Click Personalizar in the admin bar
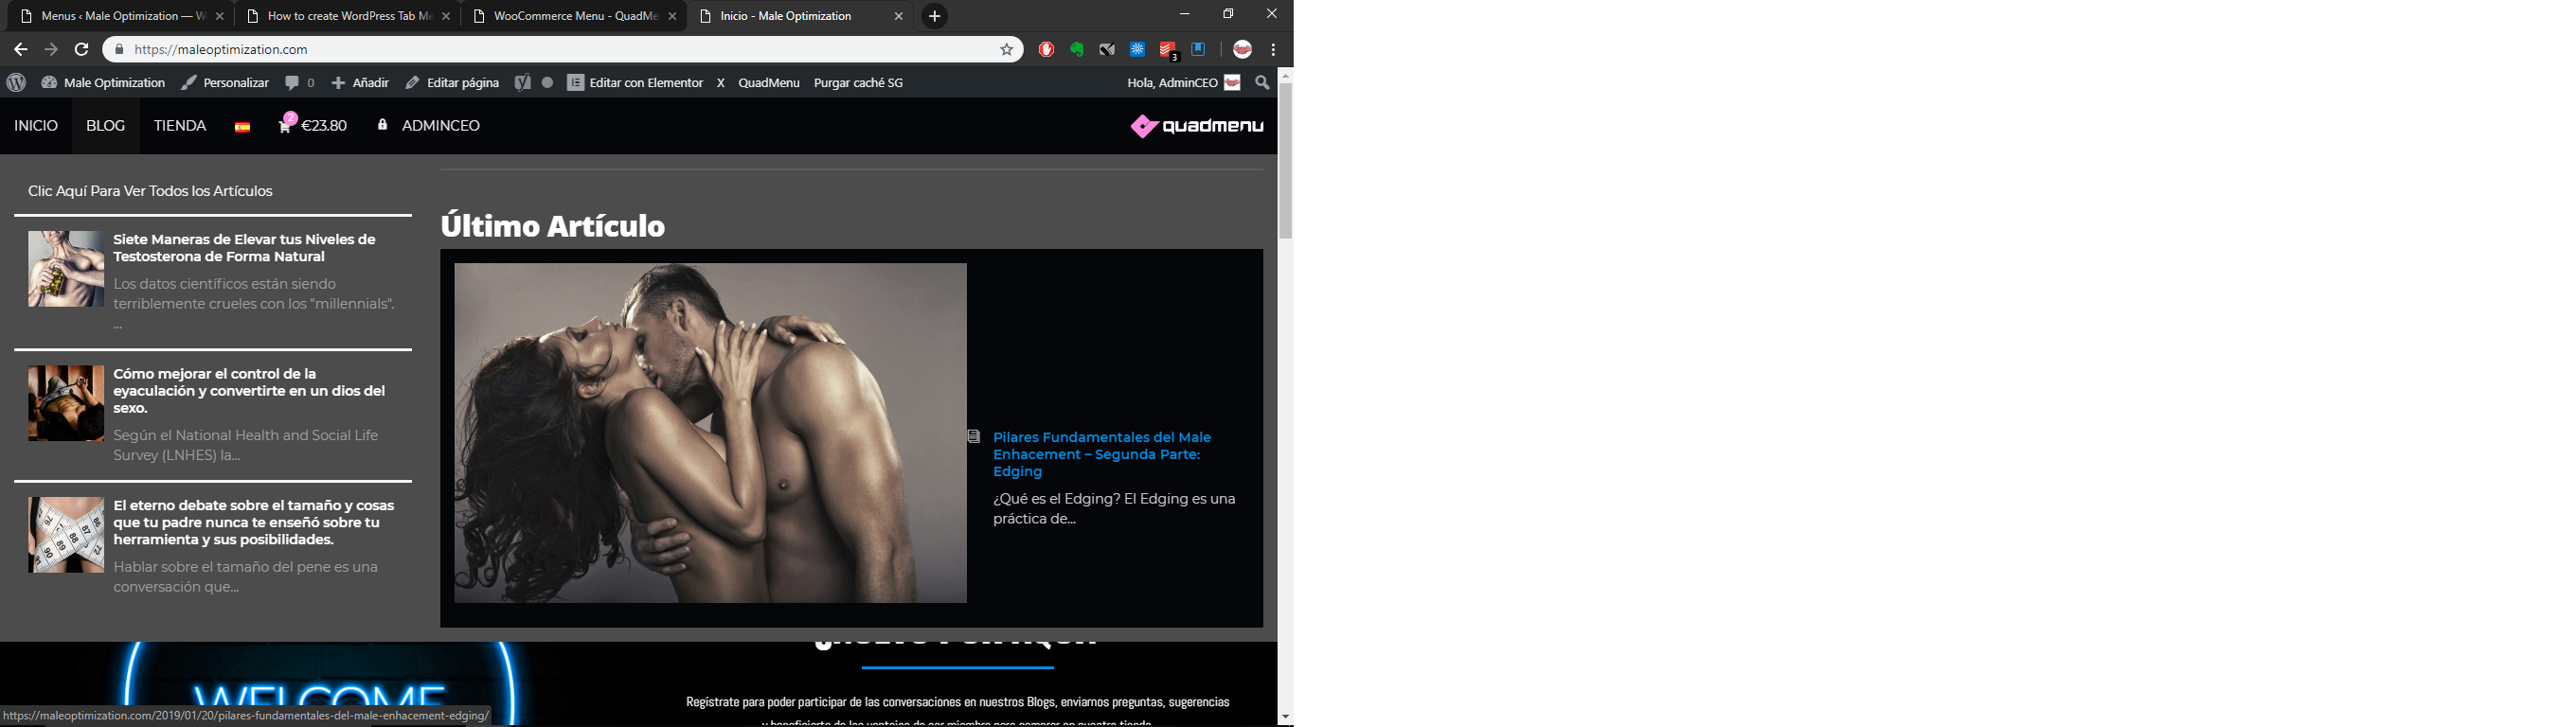This screenshot has height=727, width=2576. 225,83
